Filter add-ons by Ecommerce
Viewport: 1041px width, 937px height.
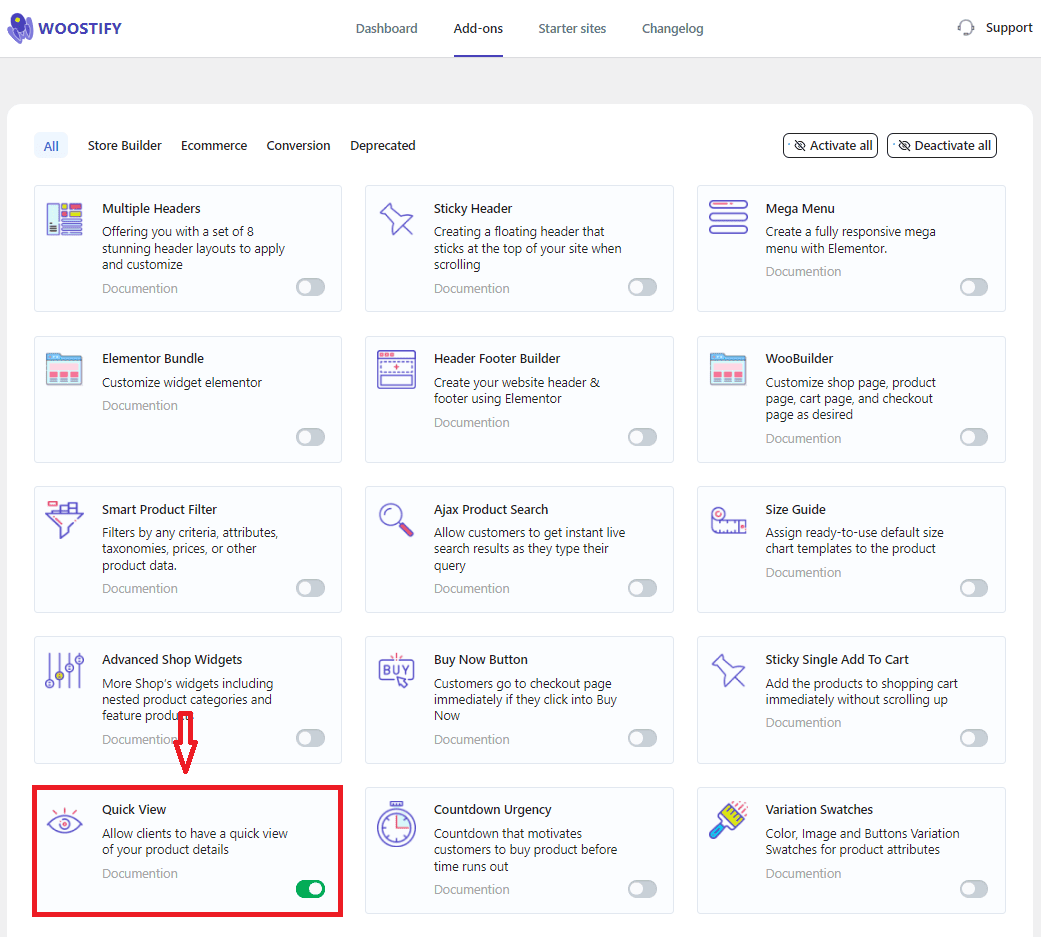pos(214,145)
